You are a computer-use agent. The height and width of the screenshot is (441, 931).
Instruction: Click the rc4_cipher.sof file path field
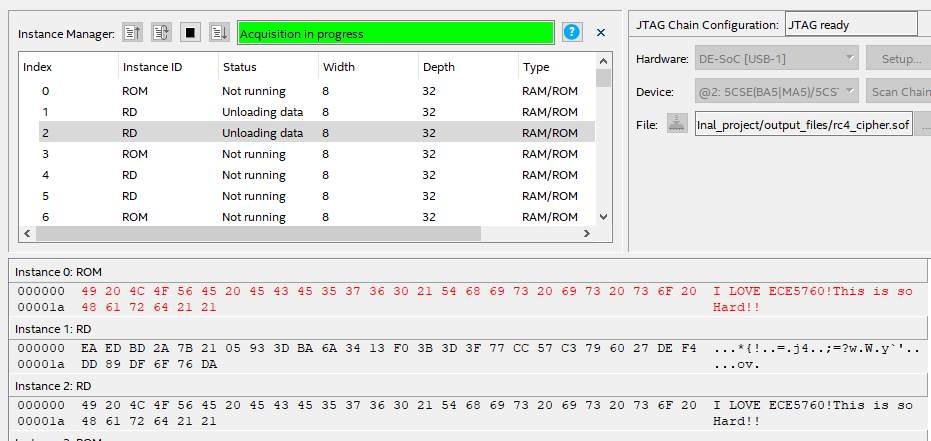pos(803,125)
